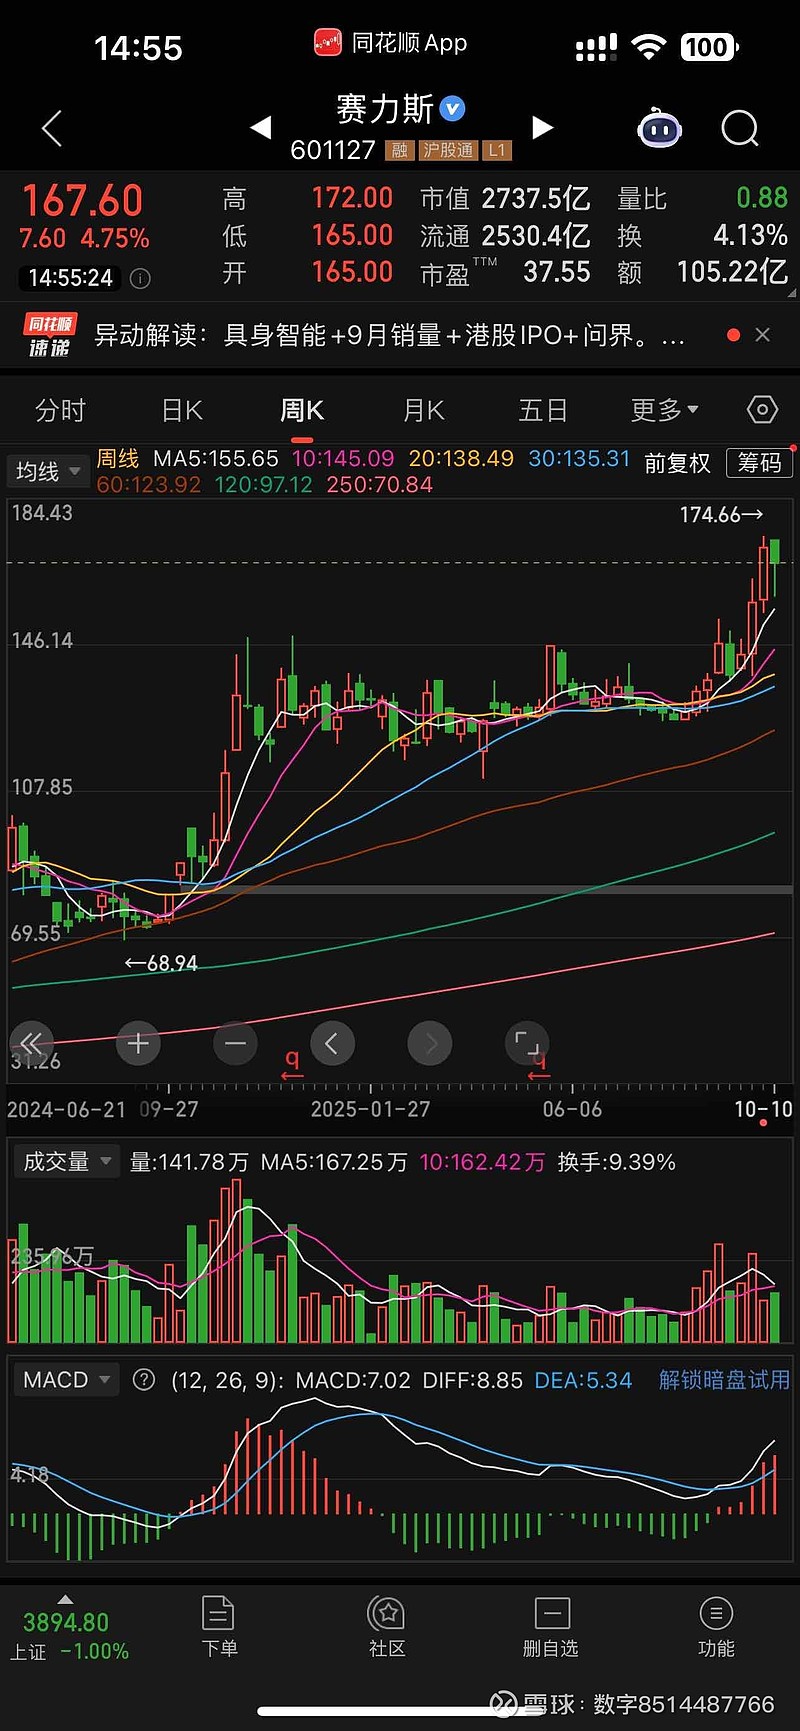Tap the latest price 167.60
800x1731 pixels.
click(x=83, y=201)
